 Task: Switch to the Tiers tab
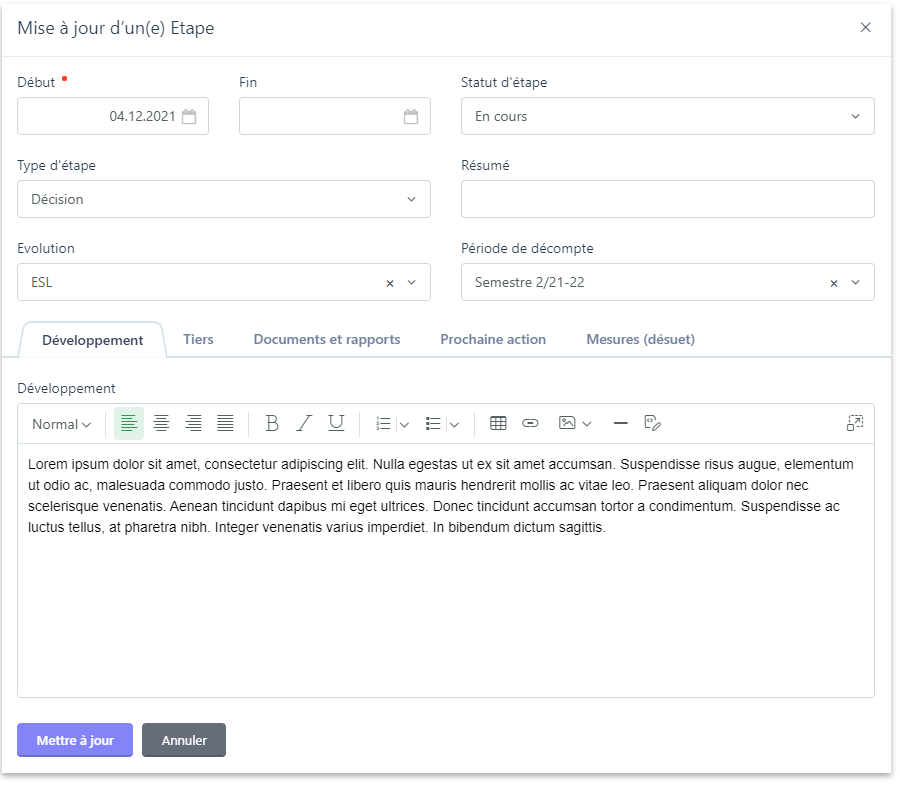coord(198,339)
